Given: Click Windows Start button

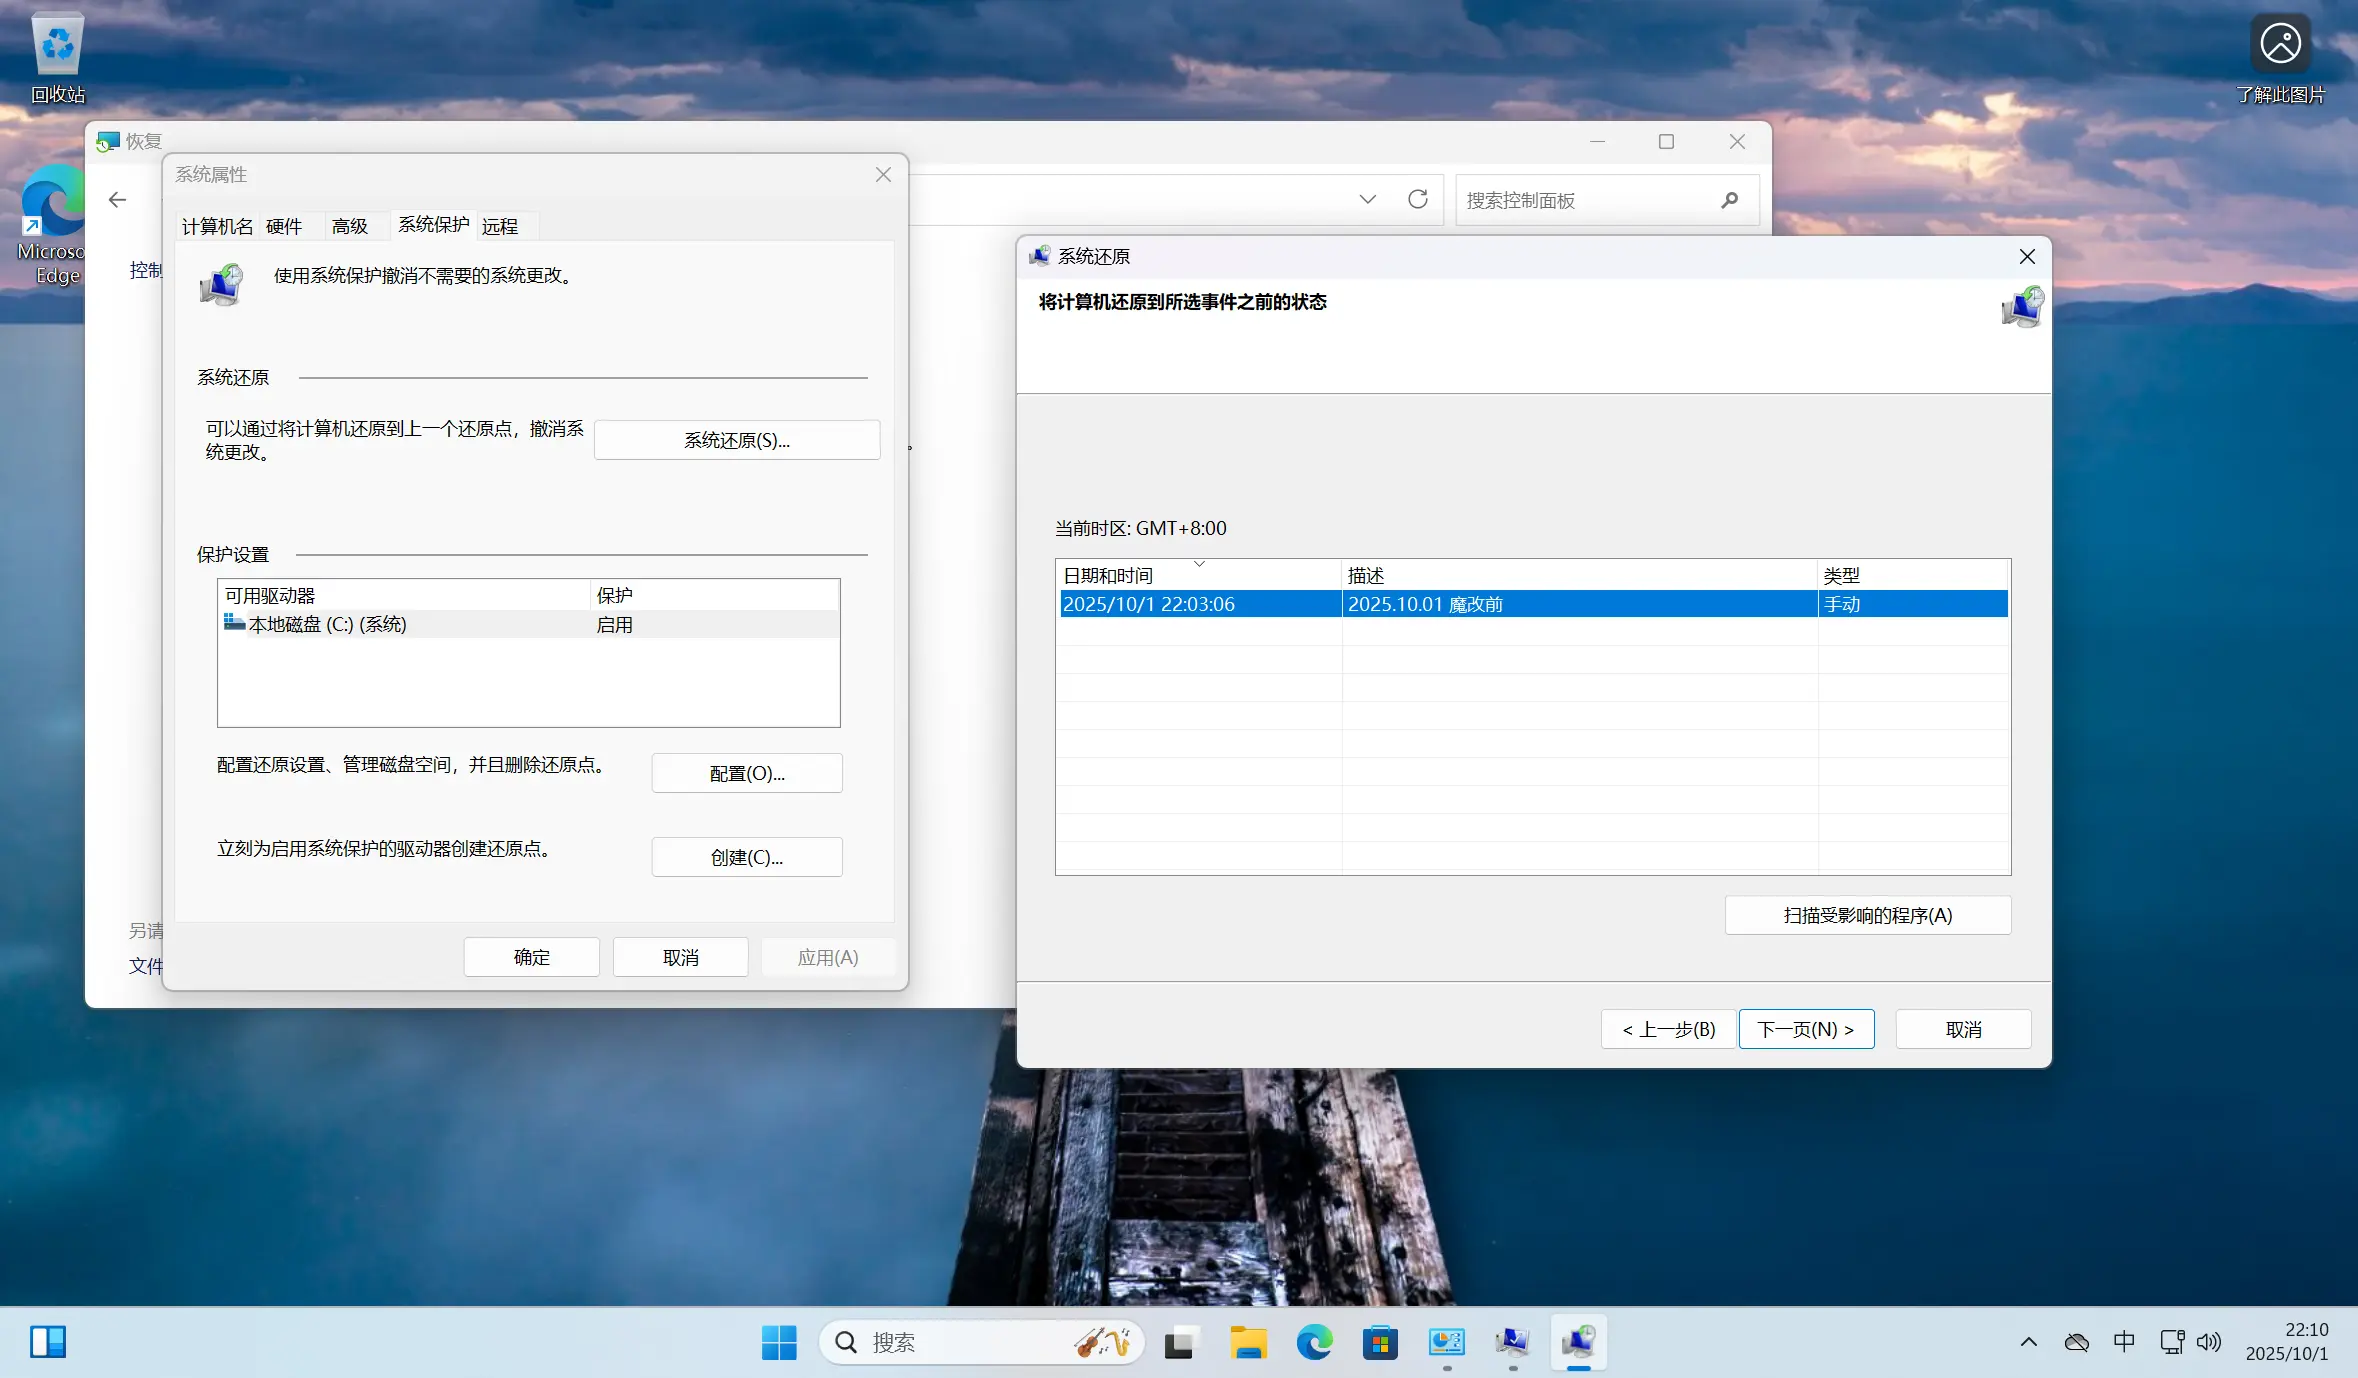Looking at the screenshot, I should click(779, 1342).
